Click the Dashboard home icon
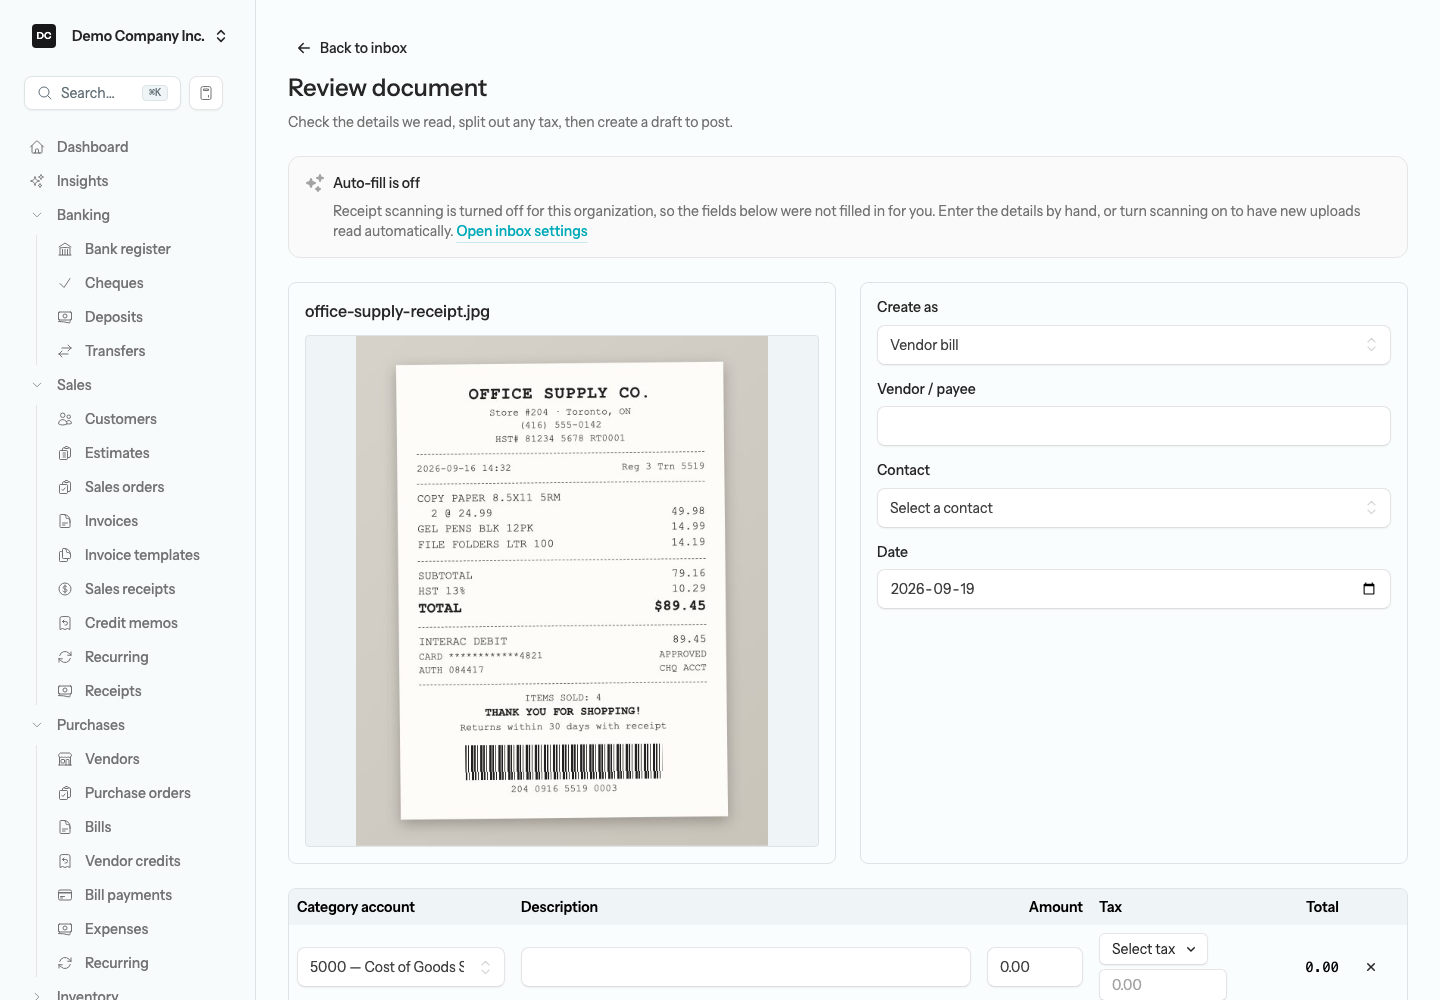 37,147
